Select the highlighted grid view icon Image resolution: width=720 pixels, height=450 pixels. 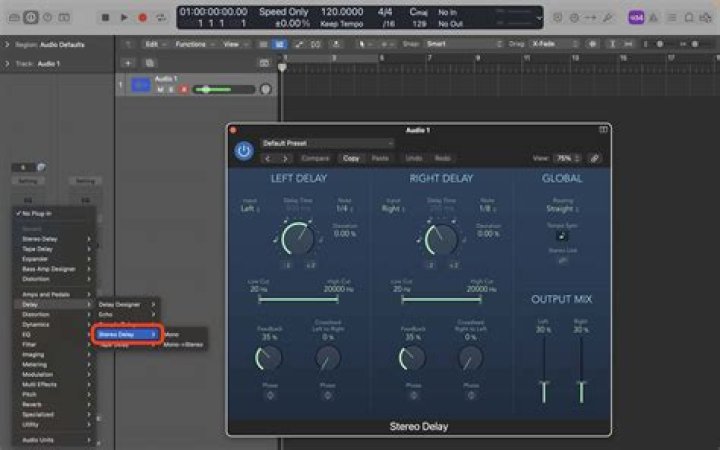[x=279, y=44]
